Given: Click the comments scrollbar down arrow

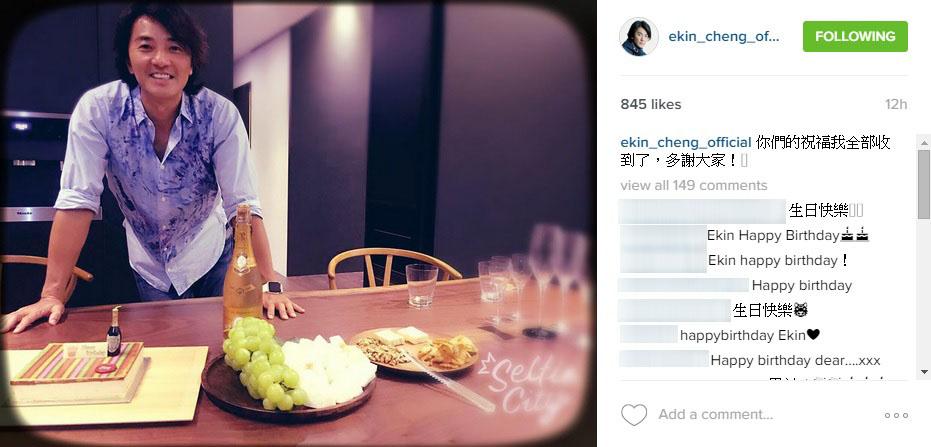Looking at the screenshot, I should [x=923, y=372].
